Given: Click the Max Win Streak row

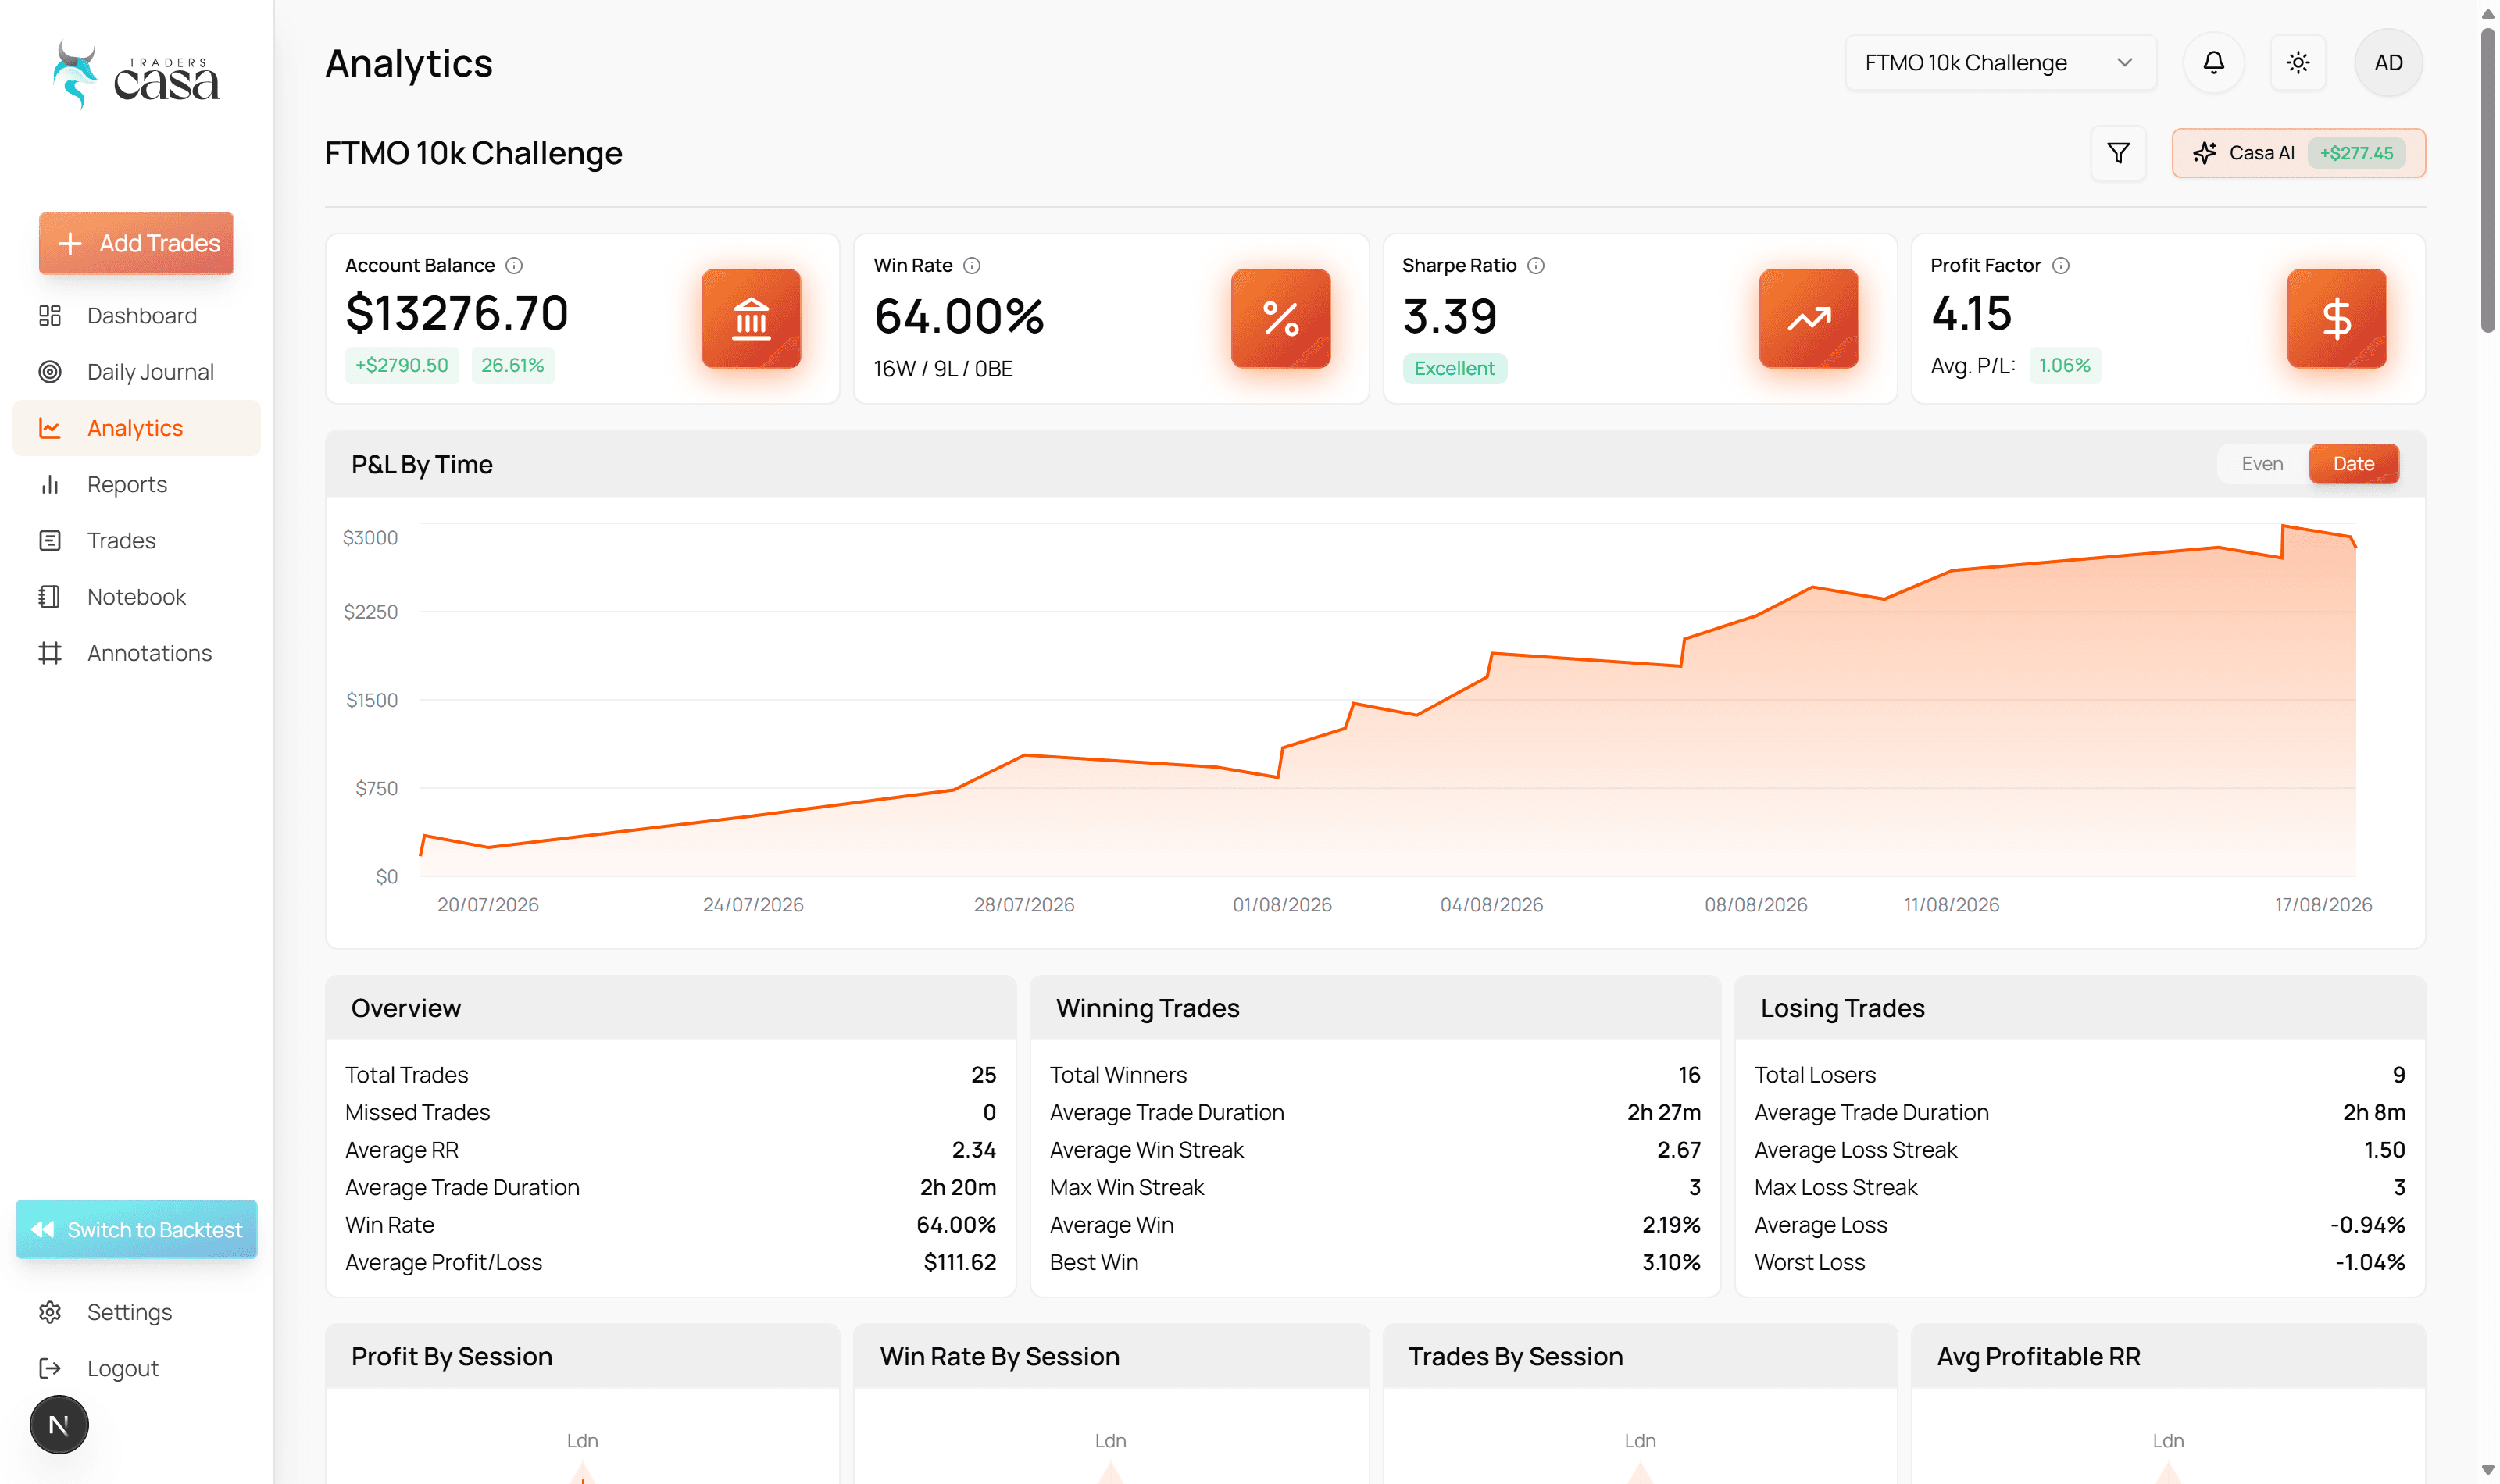Looking at the screenshot, I should tap(1375, 1187).
